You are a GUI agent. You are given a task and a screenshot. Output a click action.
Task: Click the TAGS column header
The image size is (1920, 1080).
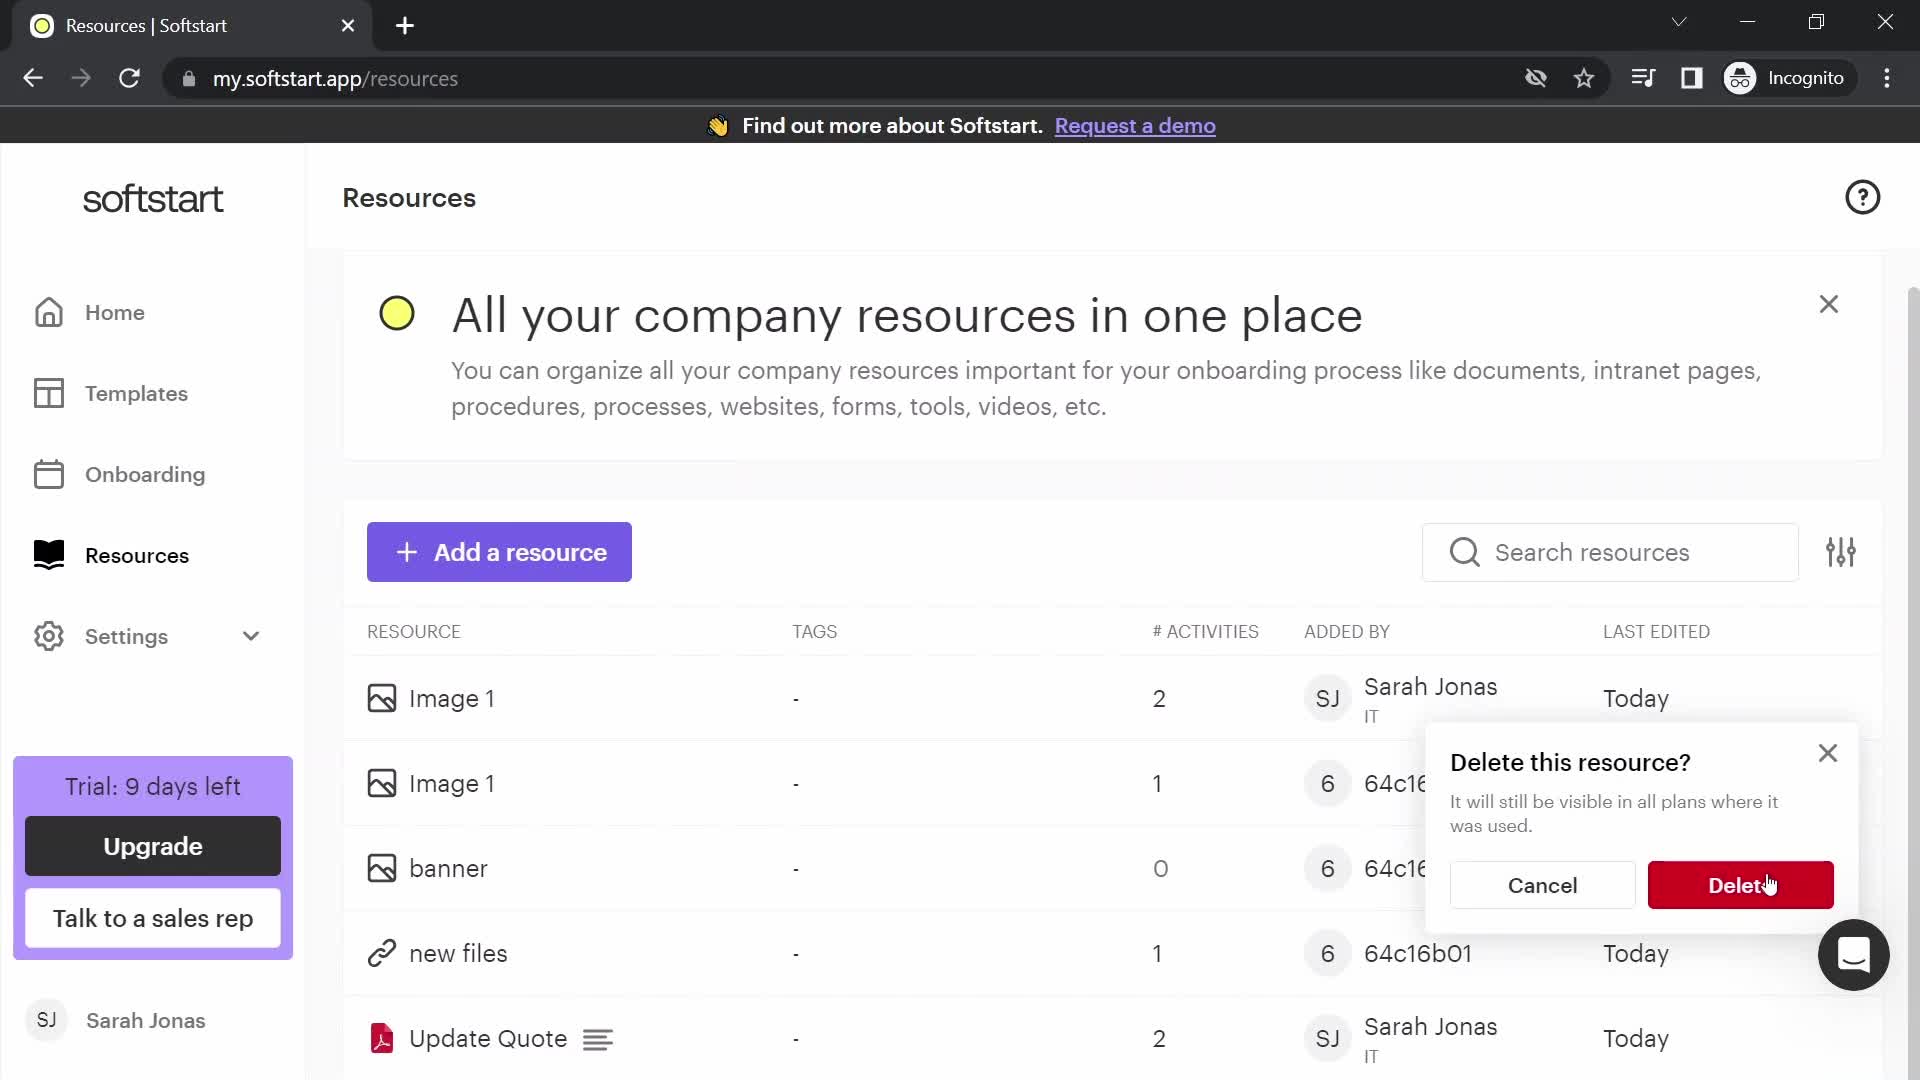point(814,632)
